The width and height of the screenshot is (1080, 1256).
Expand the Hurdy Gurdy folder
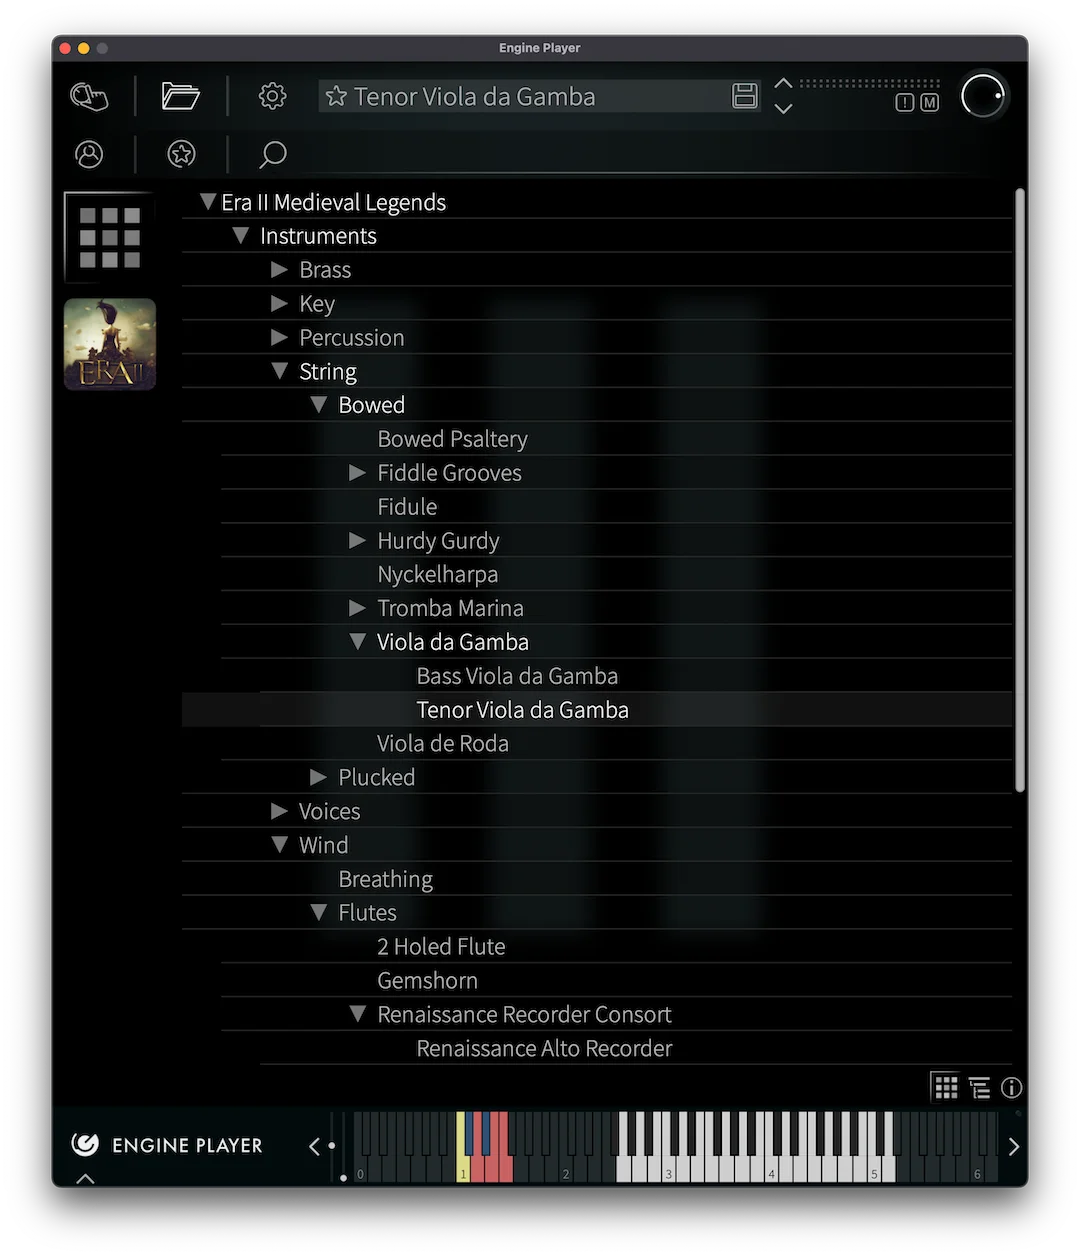tap(357, 541)
